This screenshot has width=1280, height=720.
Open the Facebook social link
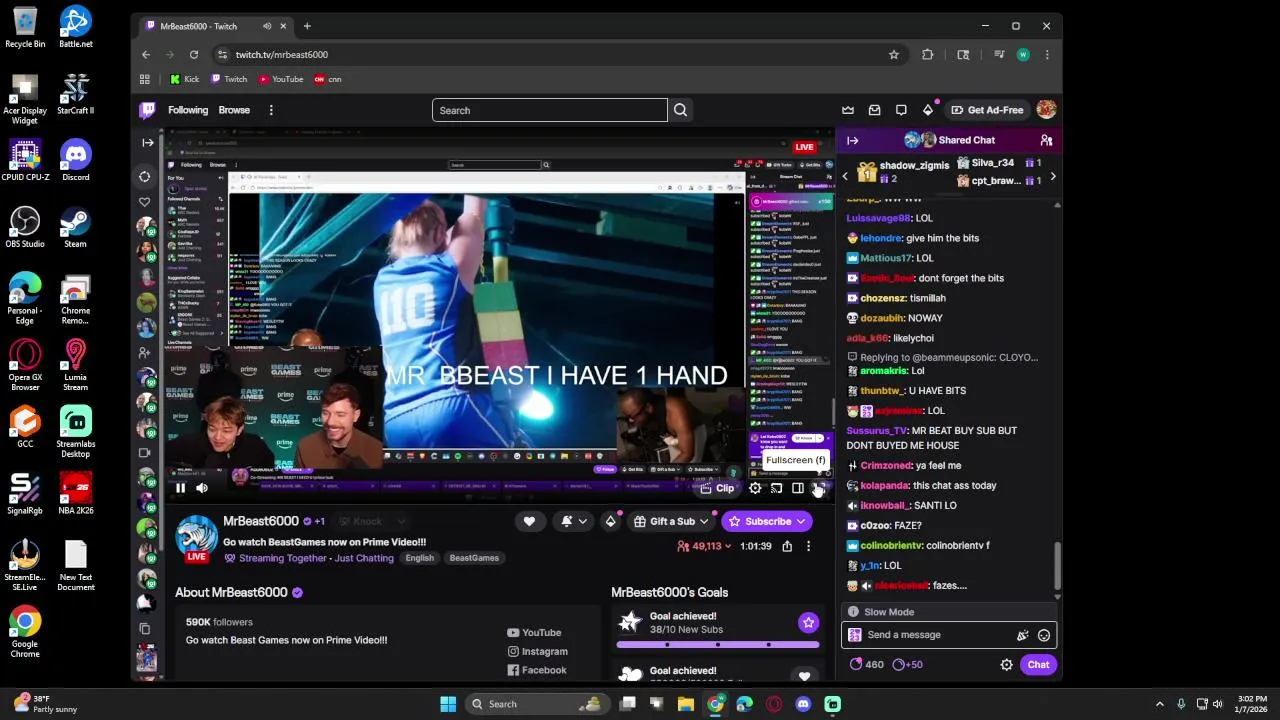click(x=536, y=671)
